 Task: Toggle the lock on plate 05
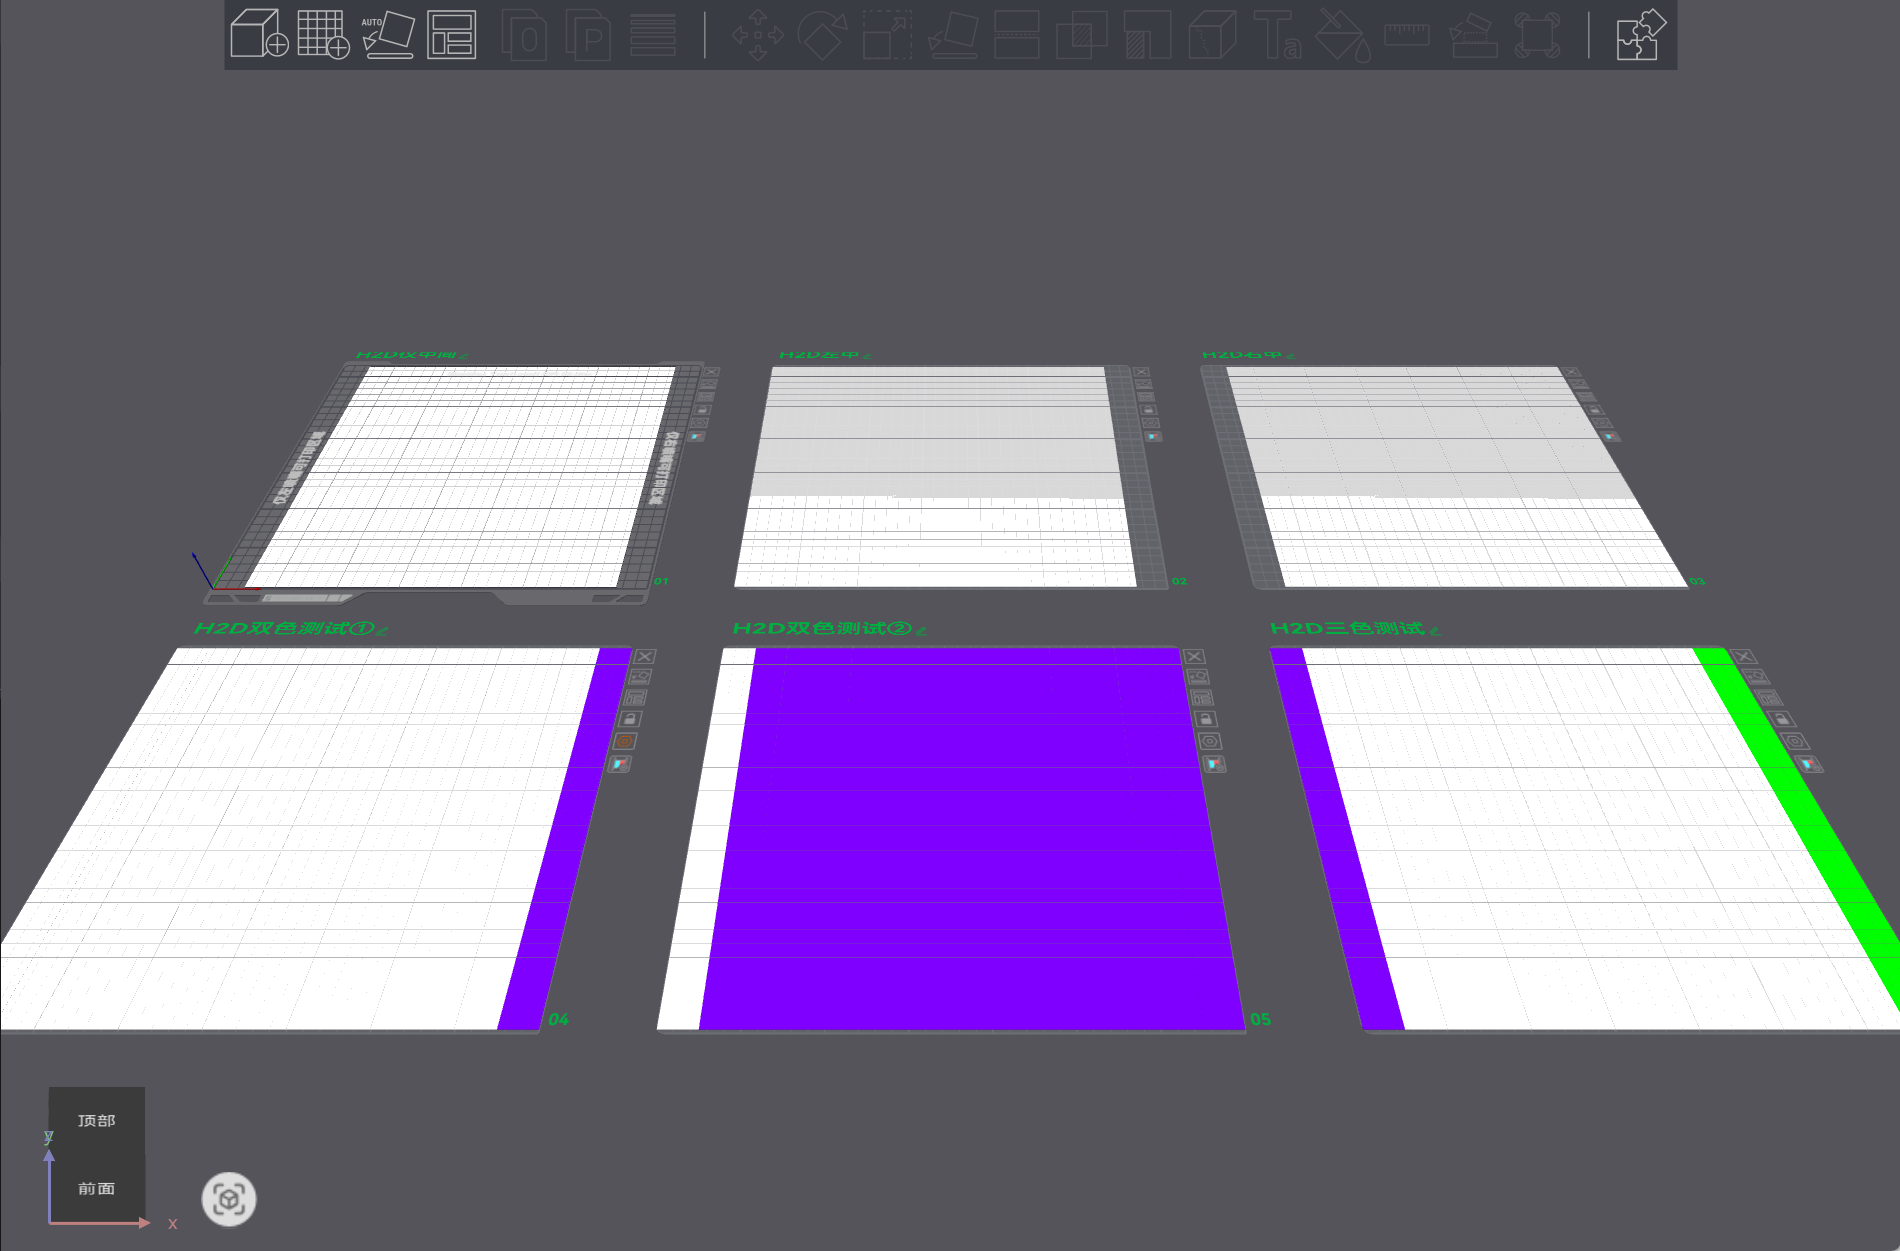click(x=1206, y=719)
